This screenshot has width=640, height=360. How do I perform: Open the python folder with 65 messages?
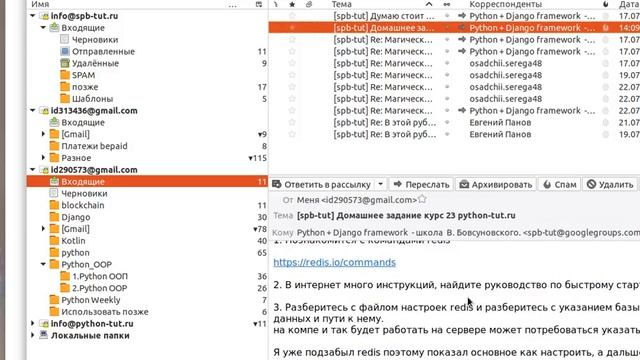(x=75, y=253)
